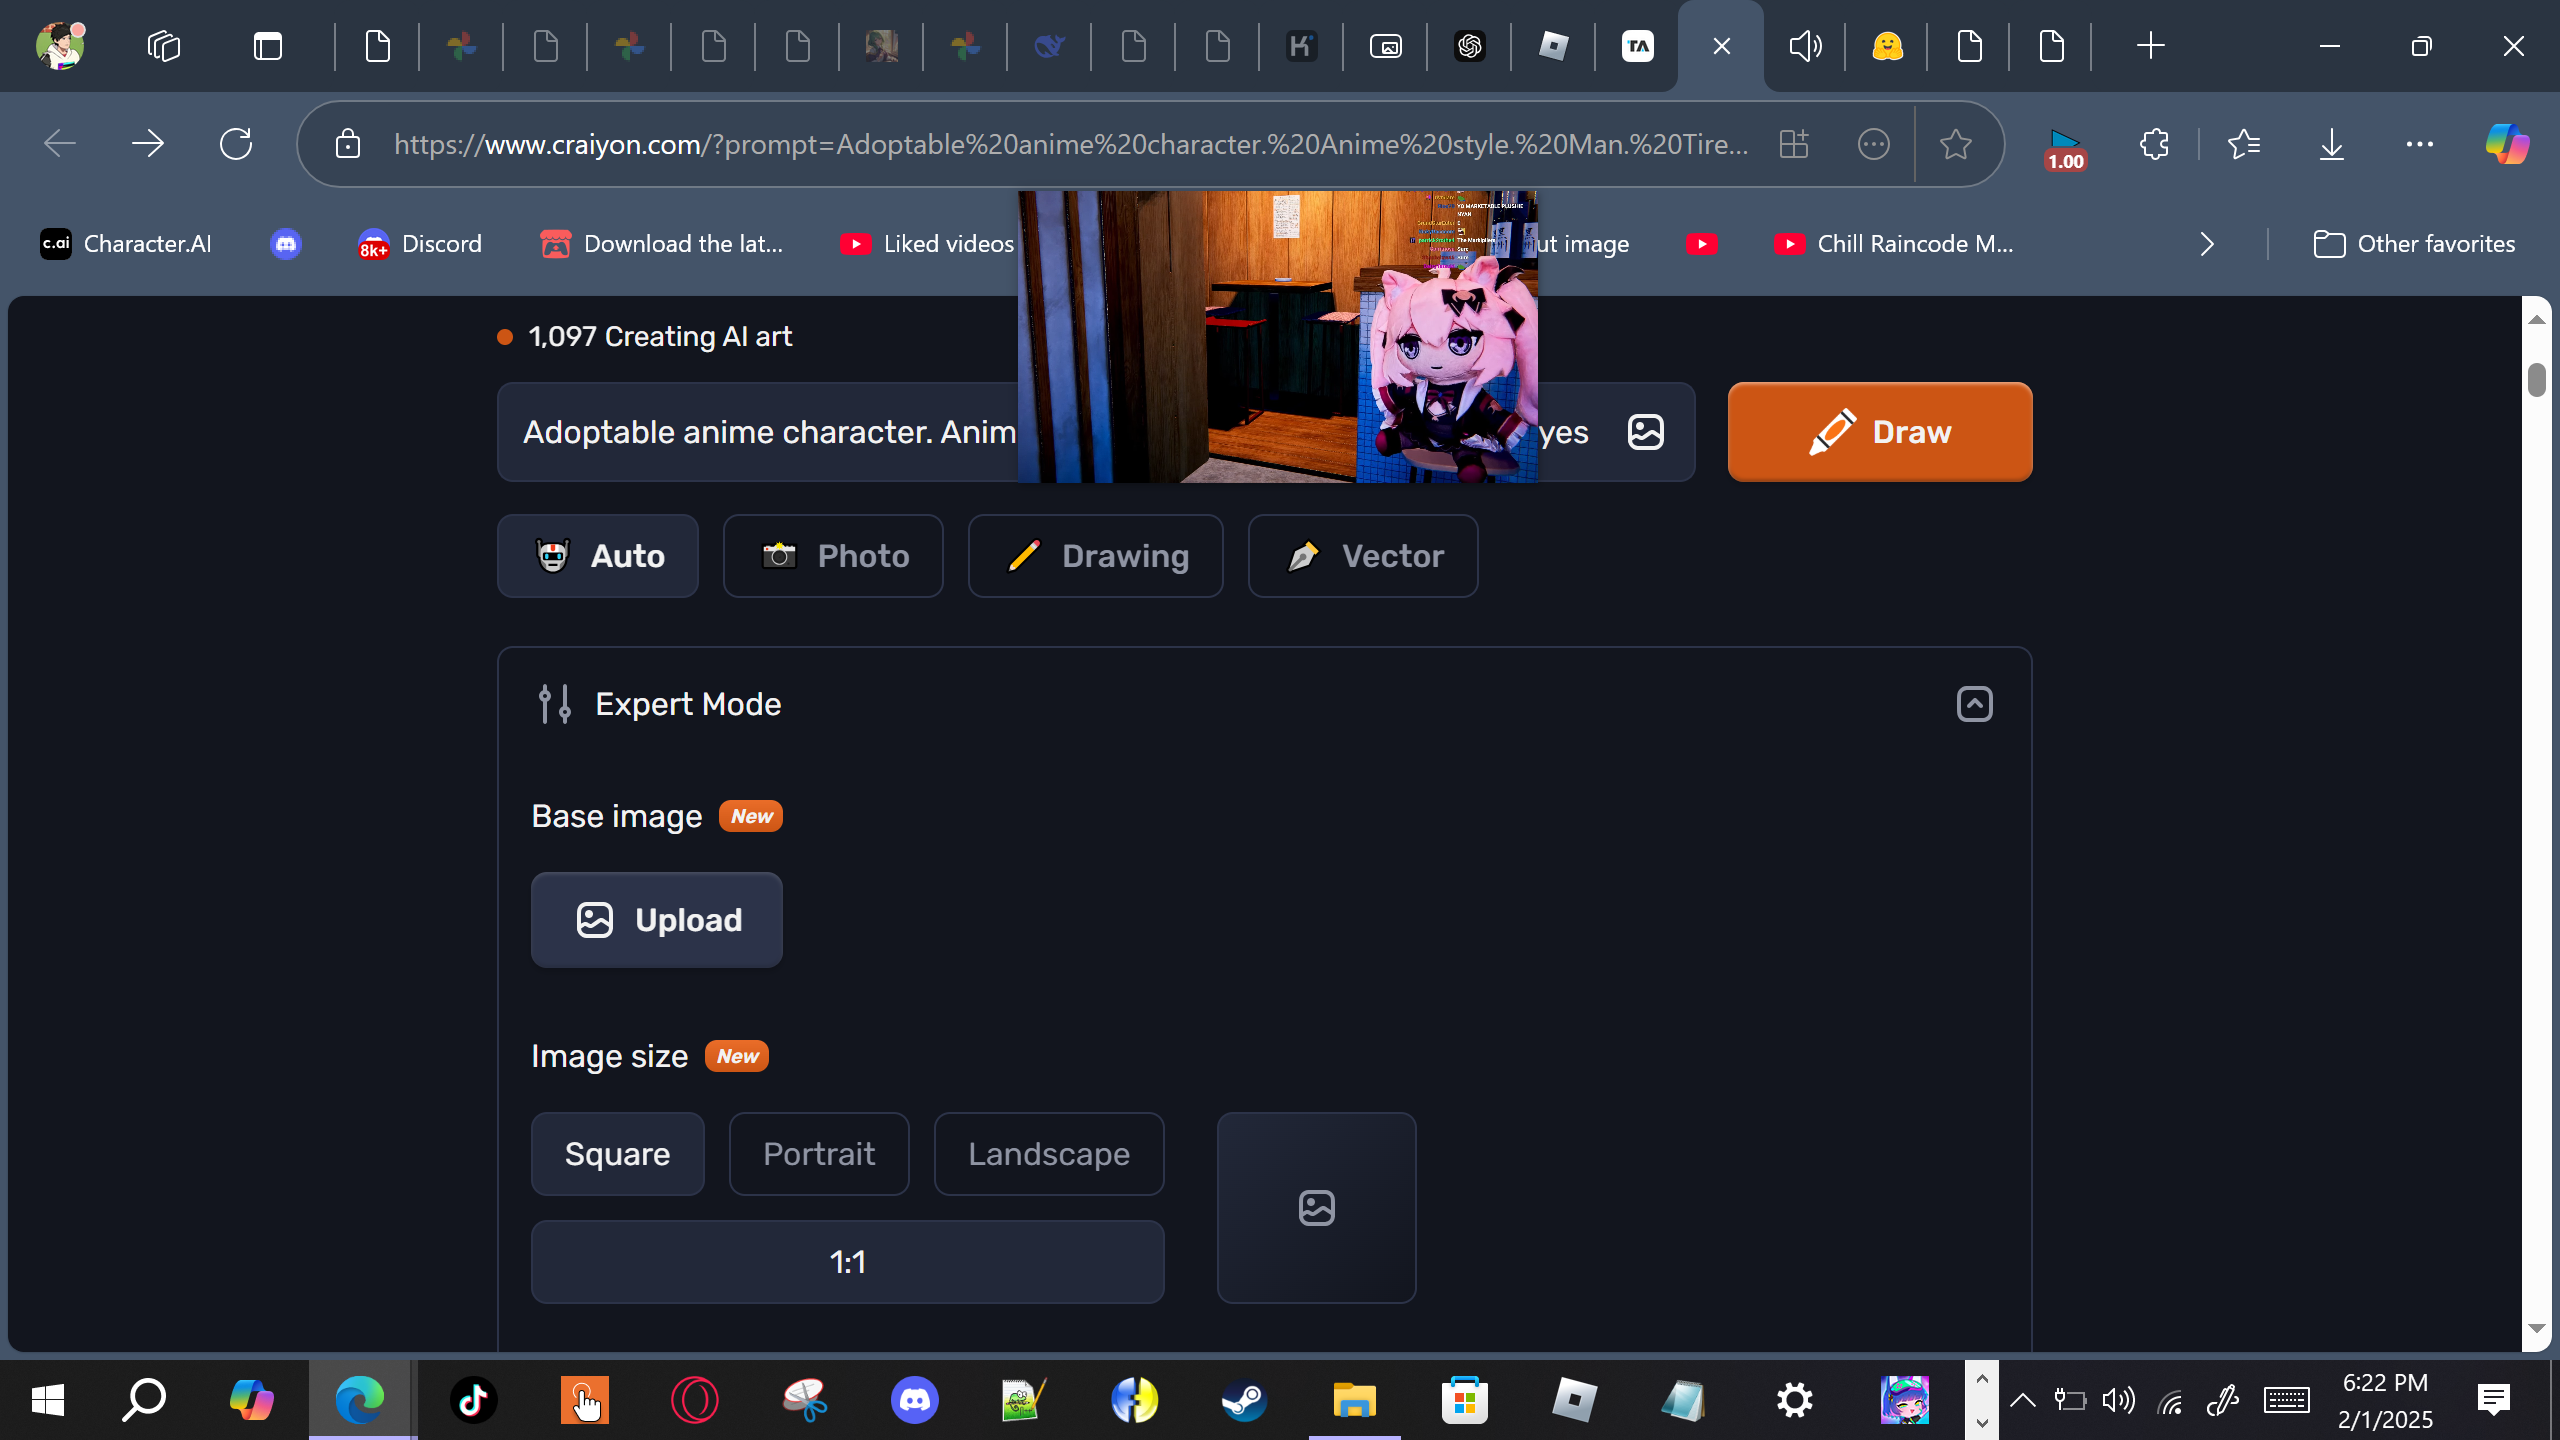The image size is (2560, 1440).
Task: Open the downloads arrow icon
Action: [2331, 144]
